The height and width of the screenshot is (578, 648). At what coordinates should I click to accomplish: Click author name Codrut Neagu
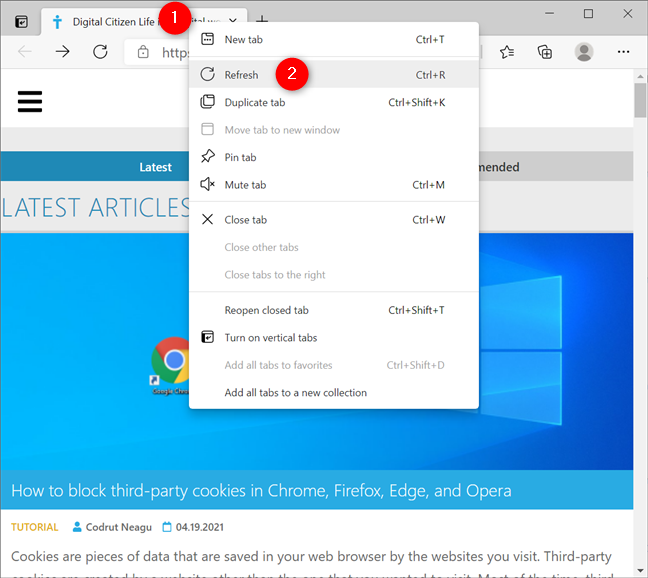(119, 527)
